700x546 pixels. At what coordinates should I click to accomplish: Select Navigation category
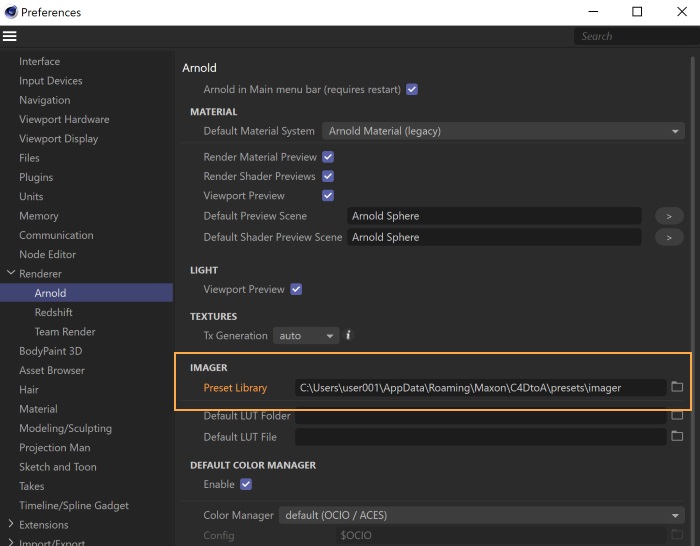[x=45, y=100]
